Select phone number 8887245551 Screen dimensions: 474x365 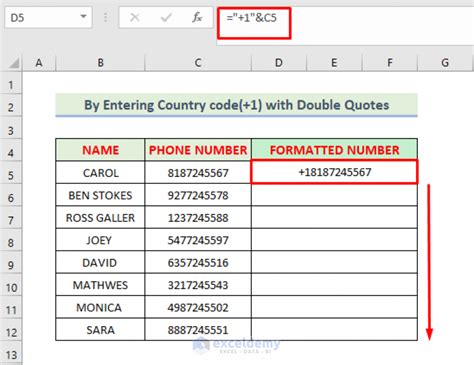pyautogui.click(x=198, y=329)
